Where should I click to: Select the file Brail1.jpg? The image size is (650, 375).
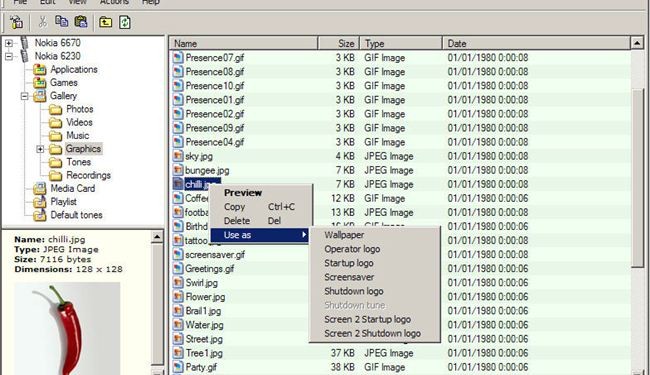coord(203,311)
